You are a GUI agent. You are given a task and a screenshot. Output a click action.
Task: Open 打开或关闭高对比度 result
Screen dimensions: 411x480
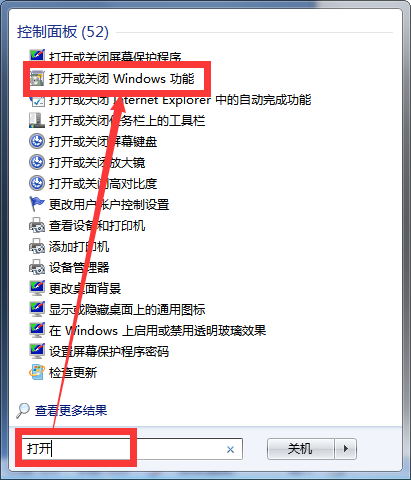coord(103,184)
